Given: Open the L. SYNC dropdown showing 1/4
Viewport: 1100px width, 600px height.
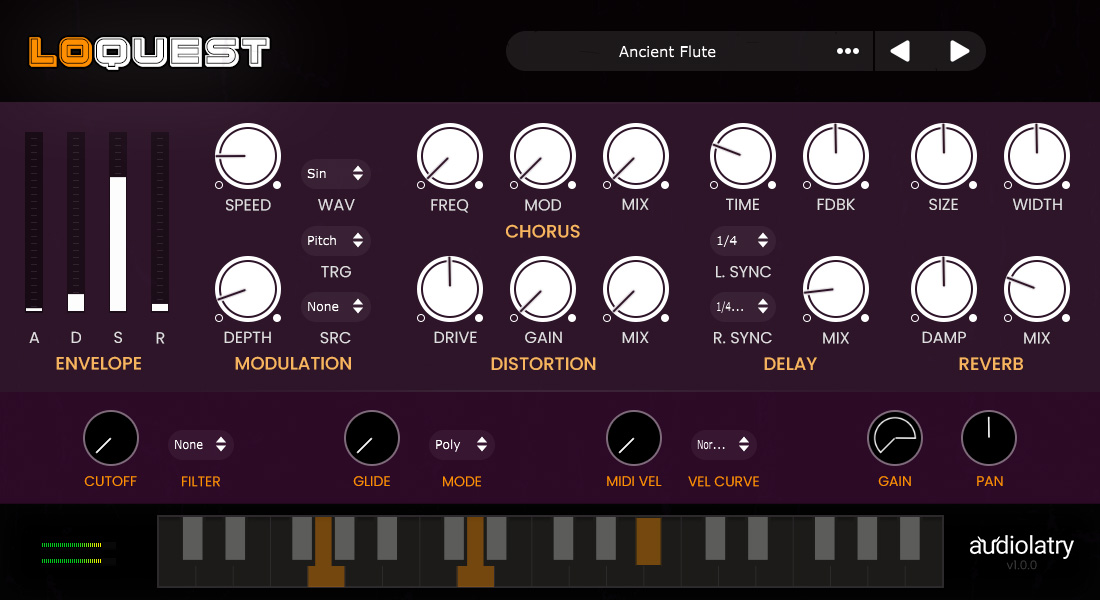Looking at the screenshot, I should [x=742, y=241].
